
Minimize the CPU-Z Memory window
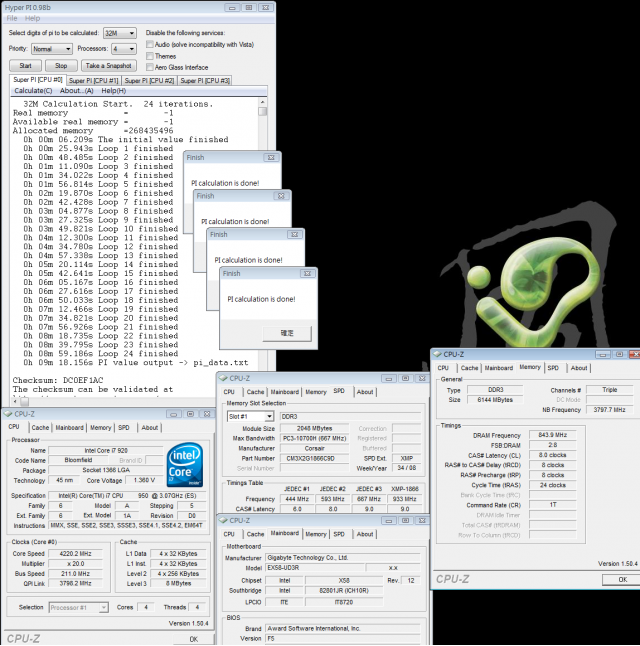(x=602, y=354)
